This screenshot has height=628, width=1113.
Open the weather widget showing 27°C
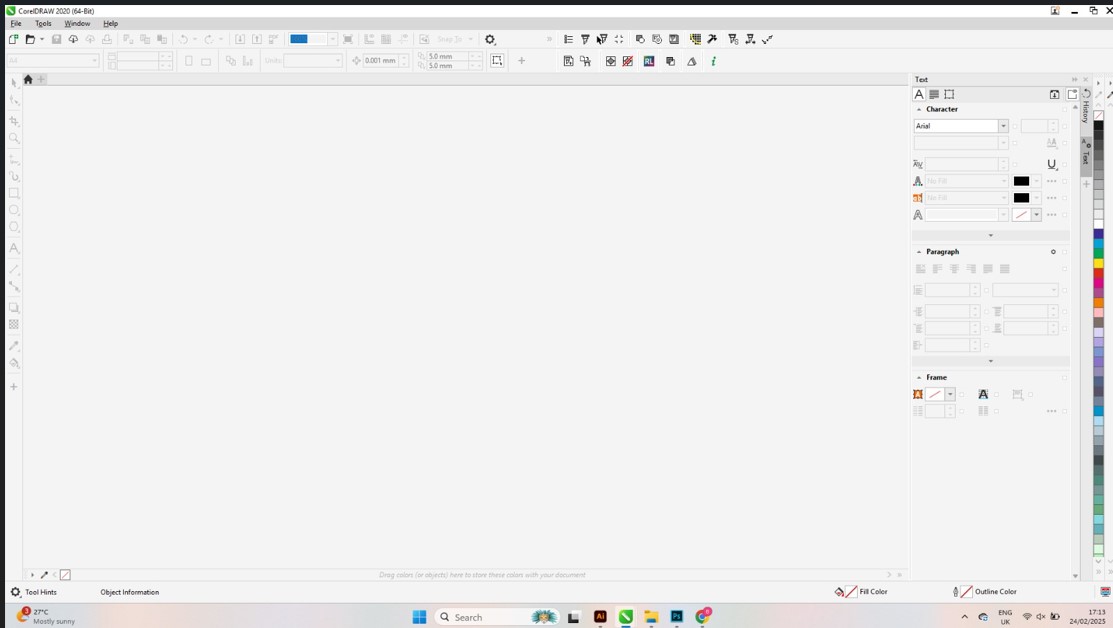pos(46,616)
